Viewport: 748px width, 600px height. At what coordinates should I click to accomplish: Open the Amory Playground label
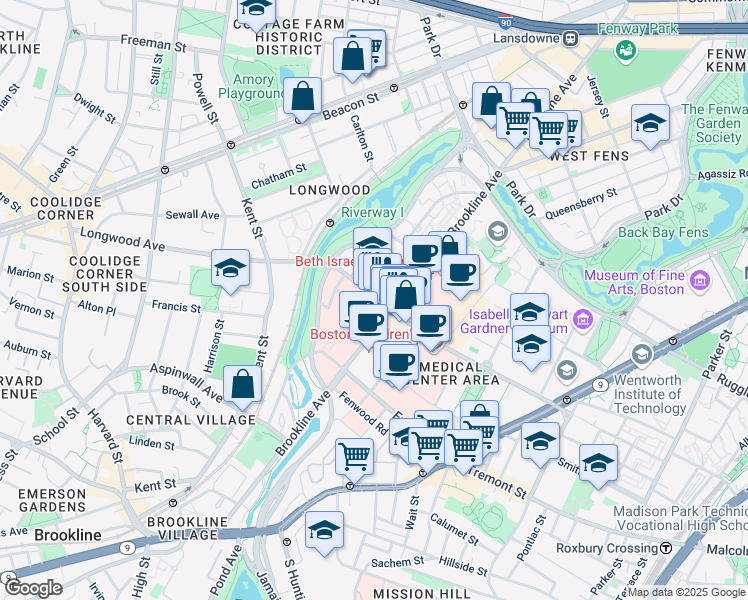pos(249,86)
